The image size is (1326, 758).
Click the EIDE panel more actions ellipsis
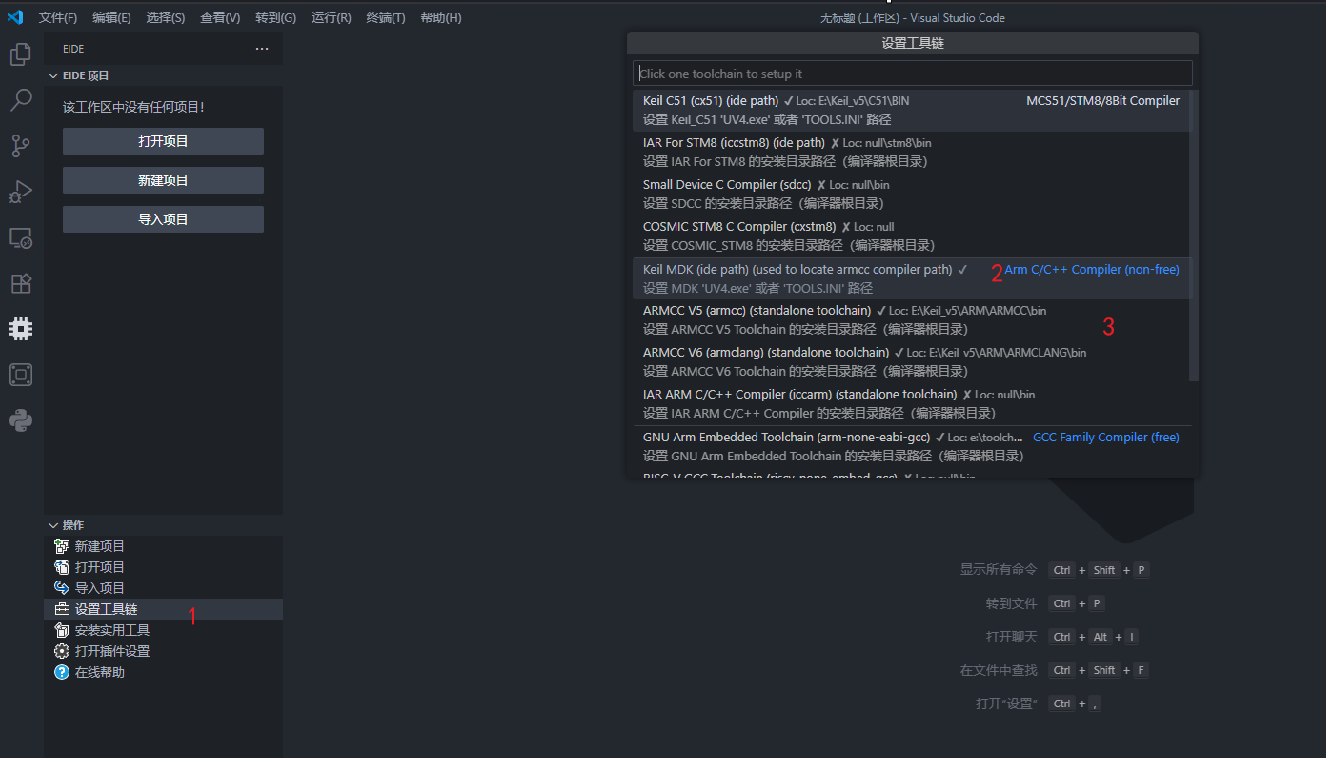pyautogui.click(x=262, y=48)
